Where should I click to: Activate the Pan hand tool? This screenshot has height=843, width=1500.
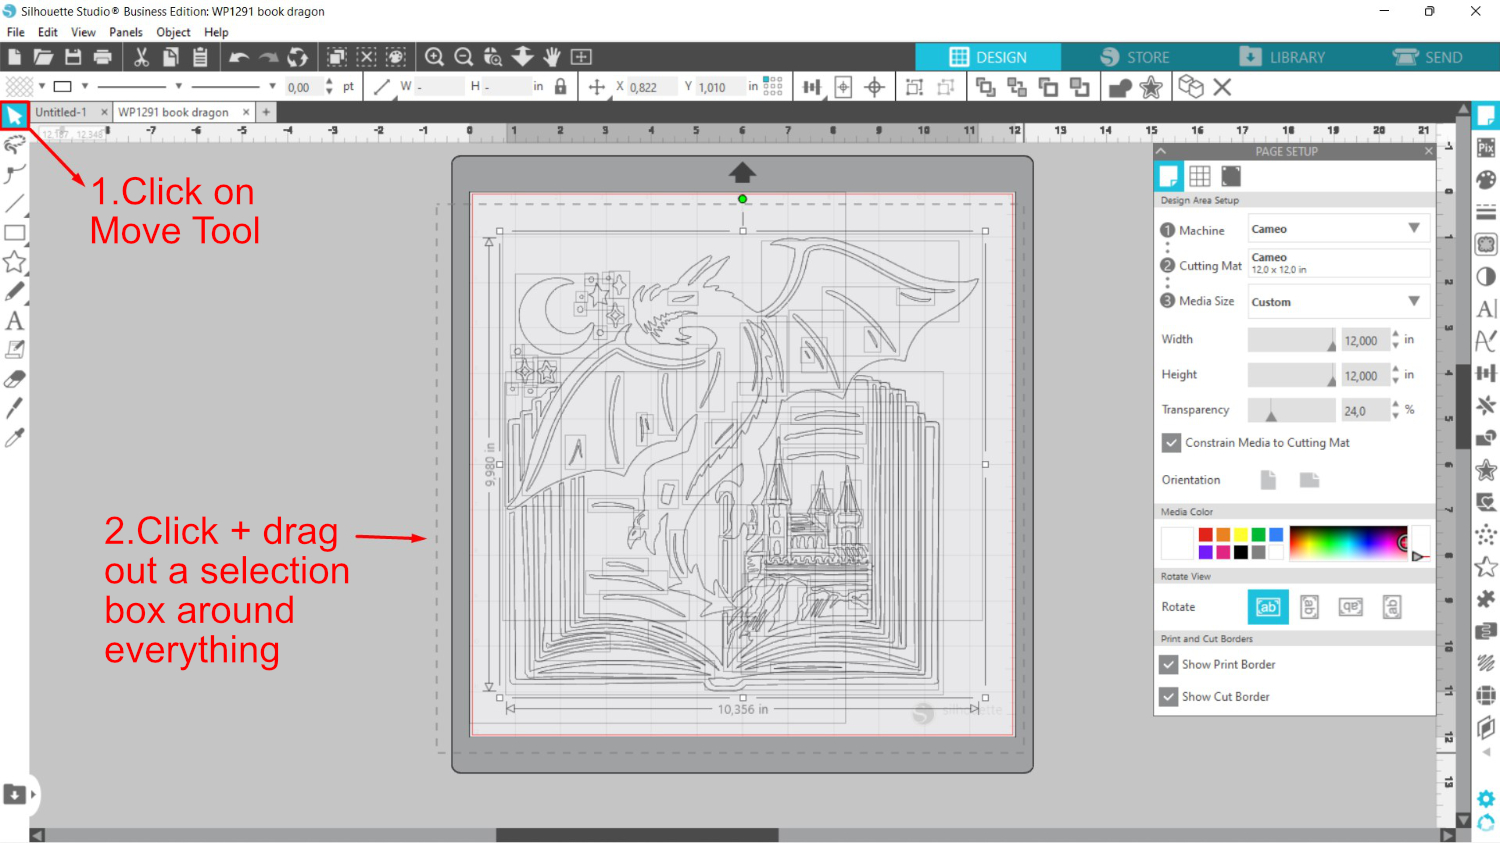(552, 57)
